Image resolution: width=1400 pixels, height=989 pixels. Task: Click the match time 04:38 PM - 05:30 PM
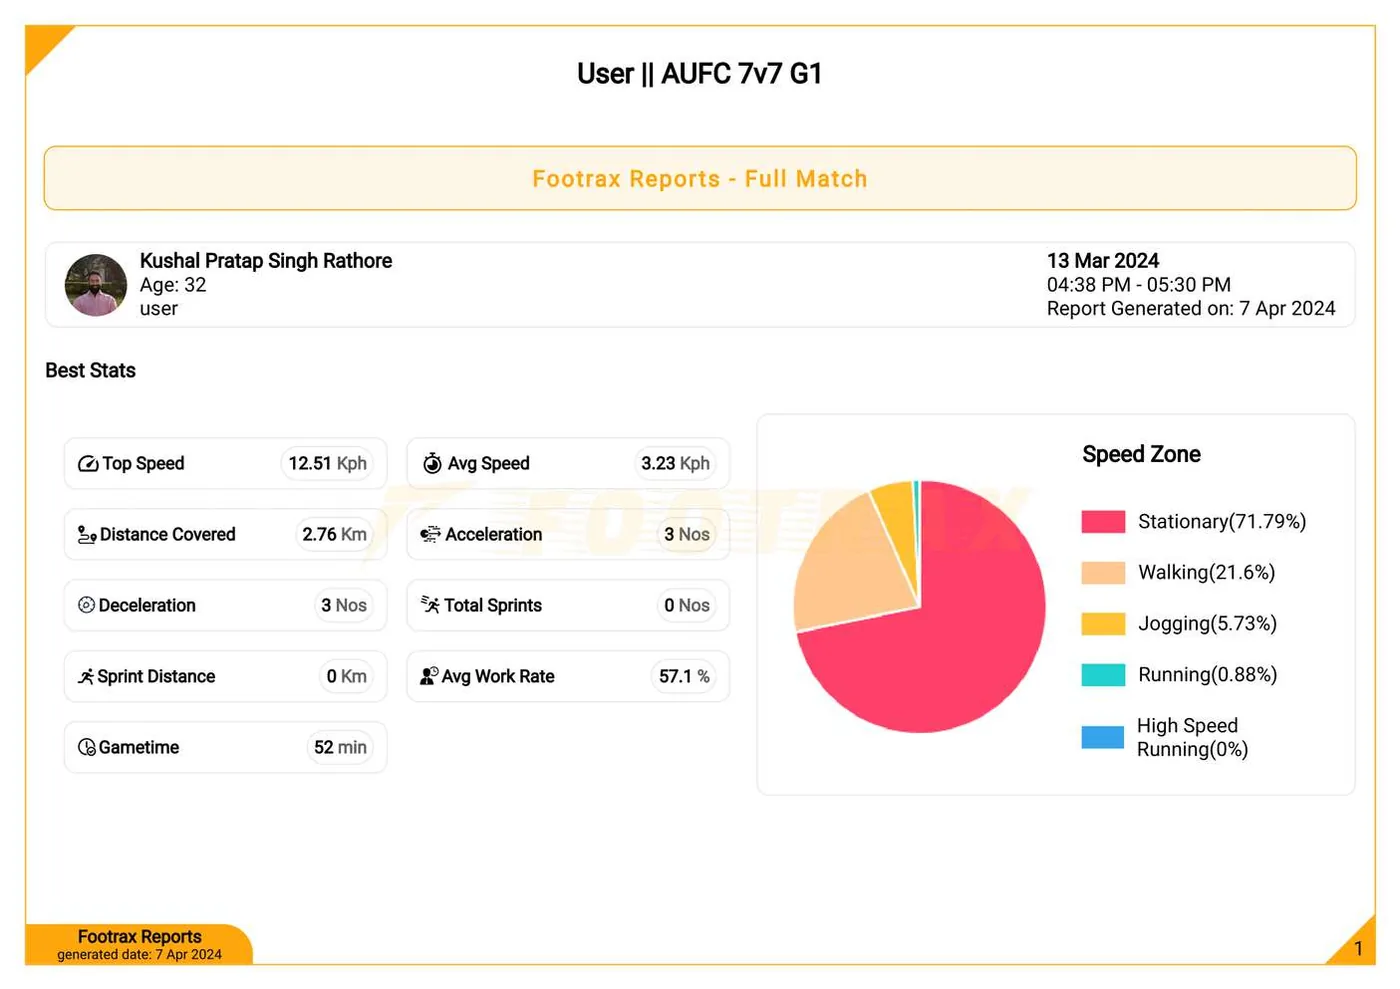[x=1139, y=285]
